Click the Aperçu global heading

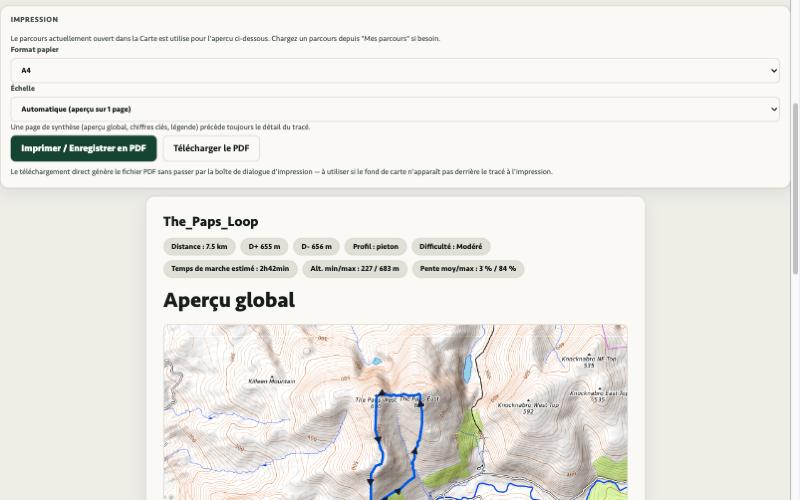[229, 300]
